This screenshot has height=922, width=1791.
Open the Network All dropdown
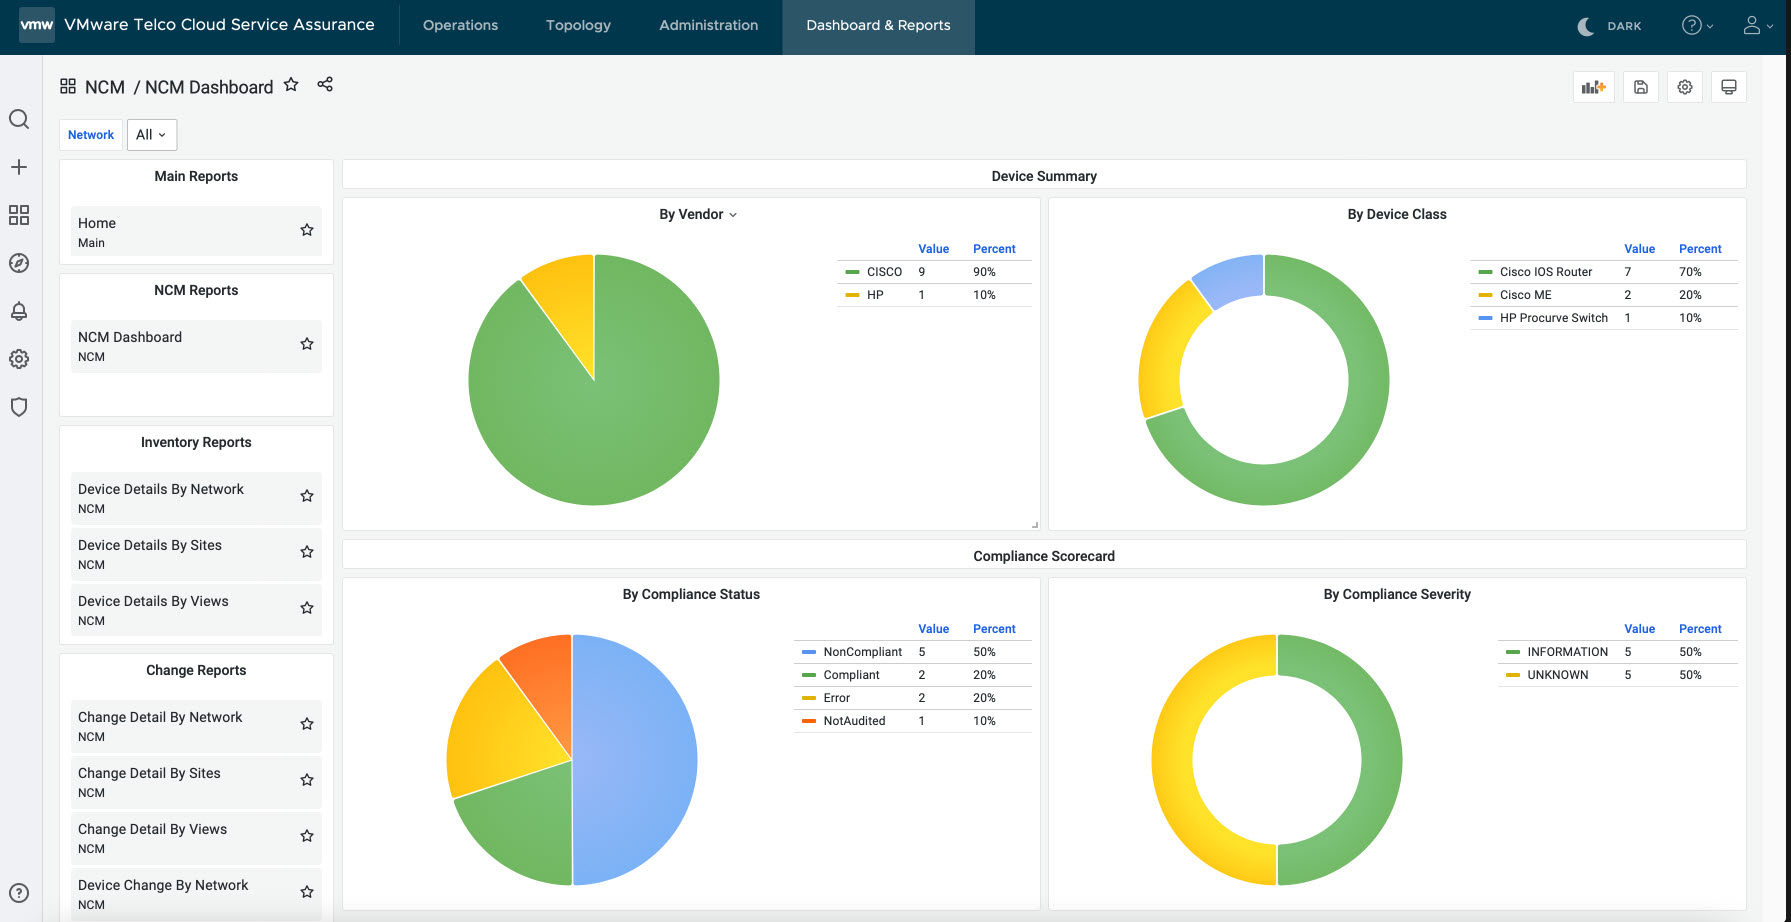152,135
